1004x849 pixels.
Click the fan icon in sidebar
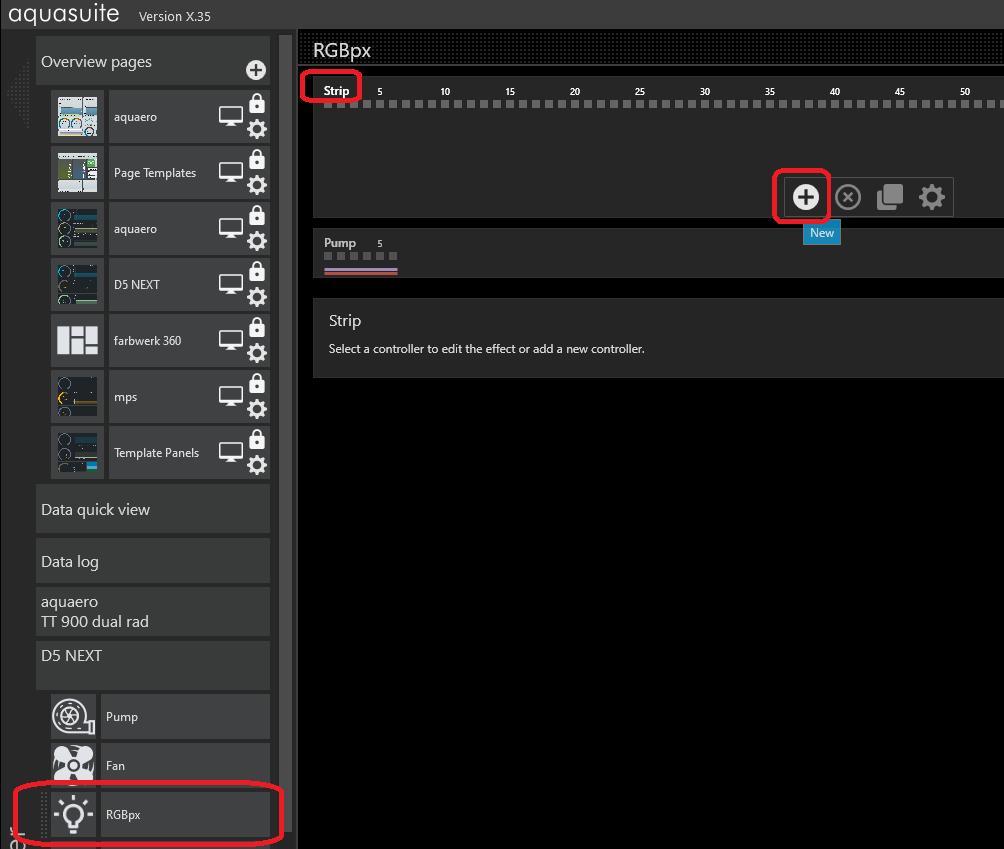(x=73, y=765)
